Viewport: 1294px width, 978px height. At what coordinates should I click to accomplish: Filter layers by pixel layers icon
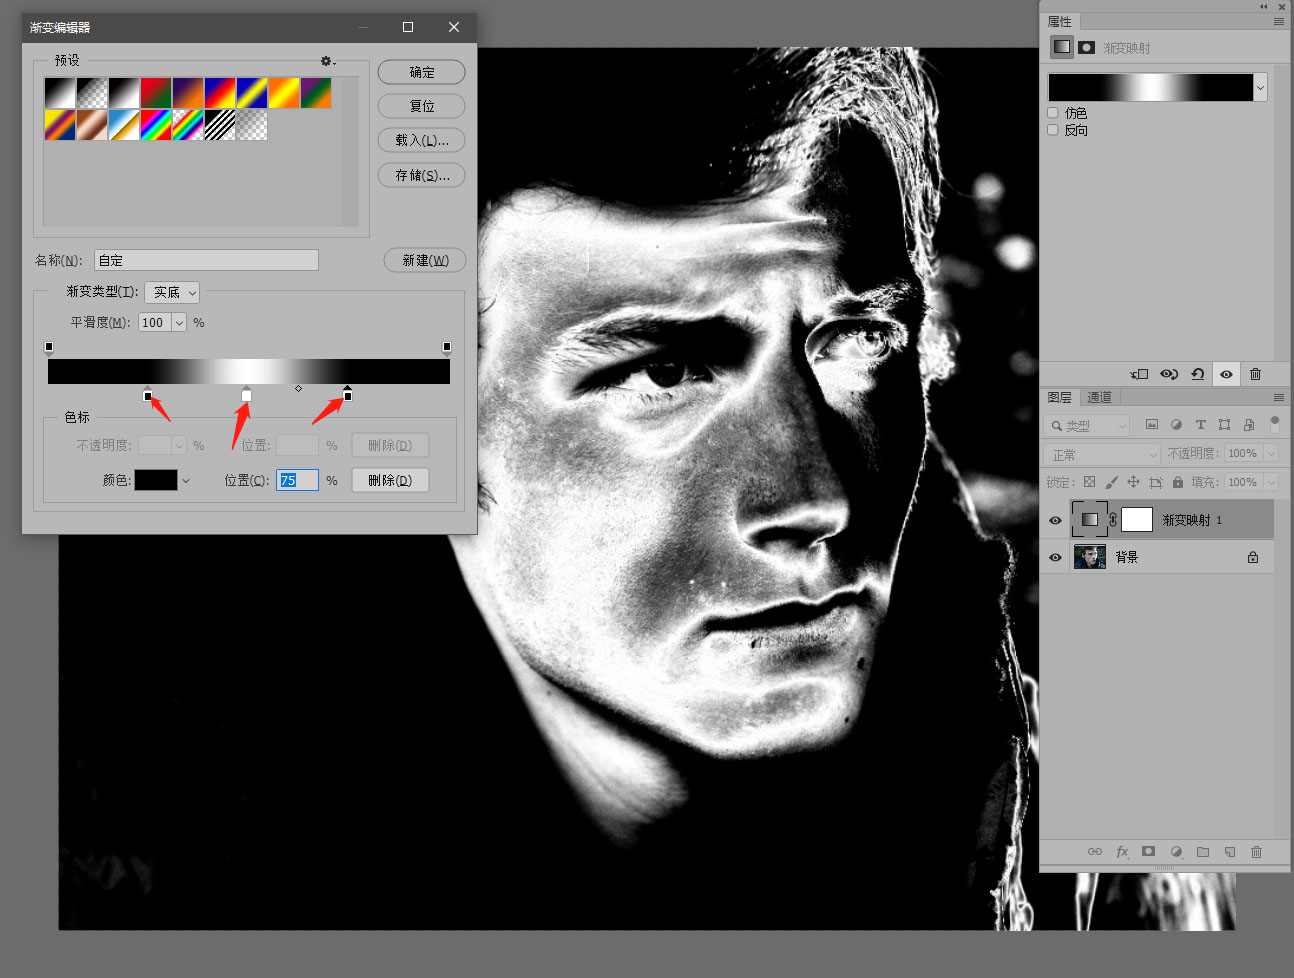pos(1152,425)
